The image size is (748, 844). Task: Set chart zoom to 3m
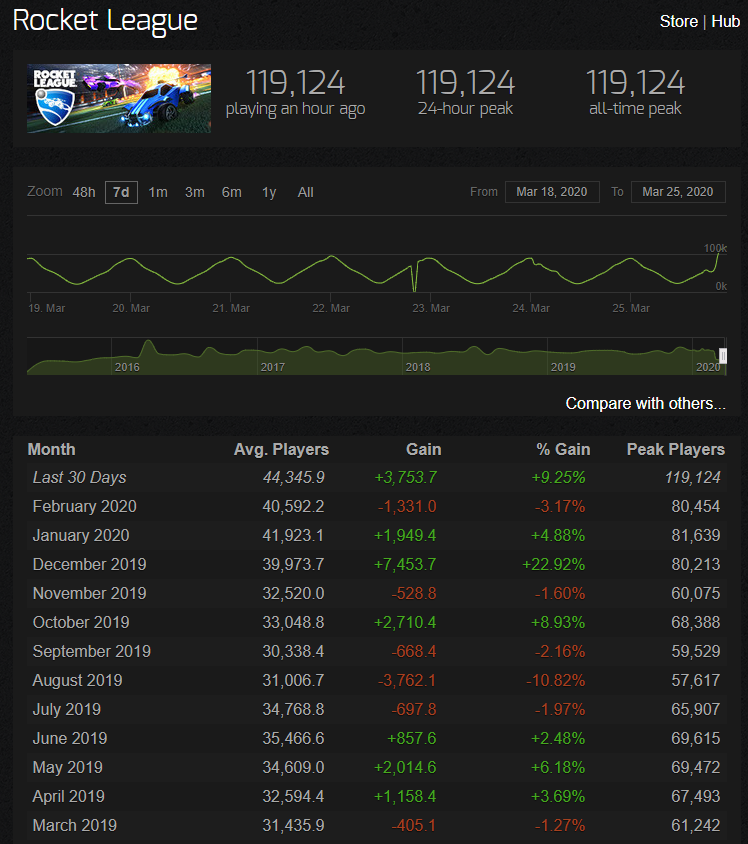[x=195, y=192]
